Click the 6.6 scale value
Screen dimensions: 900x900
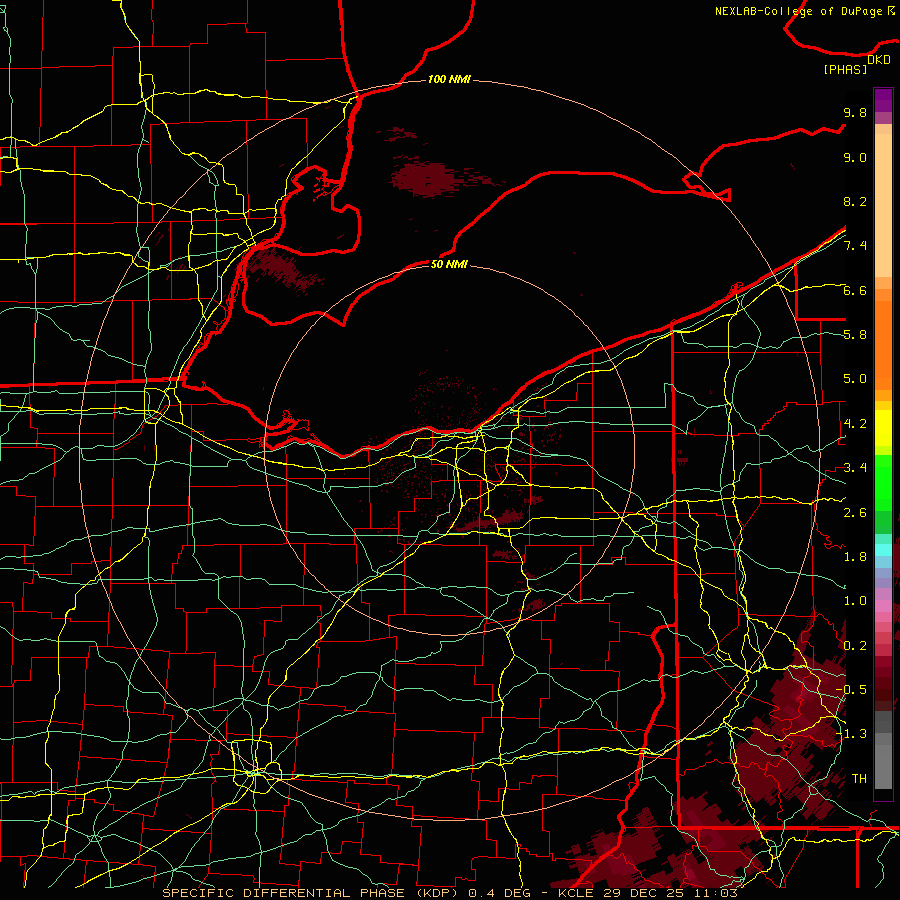pos(855,290)
